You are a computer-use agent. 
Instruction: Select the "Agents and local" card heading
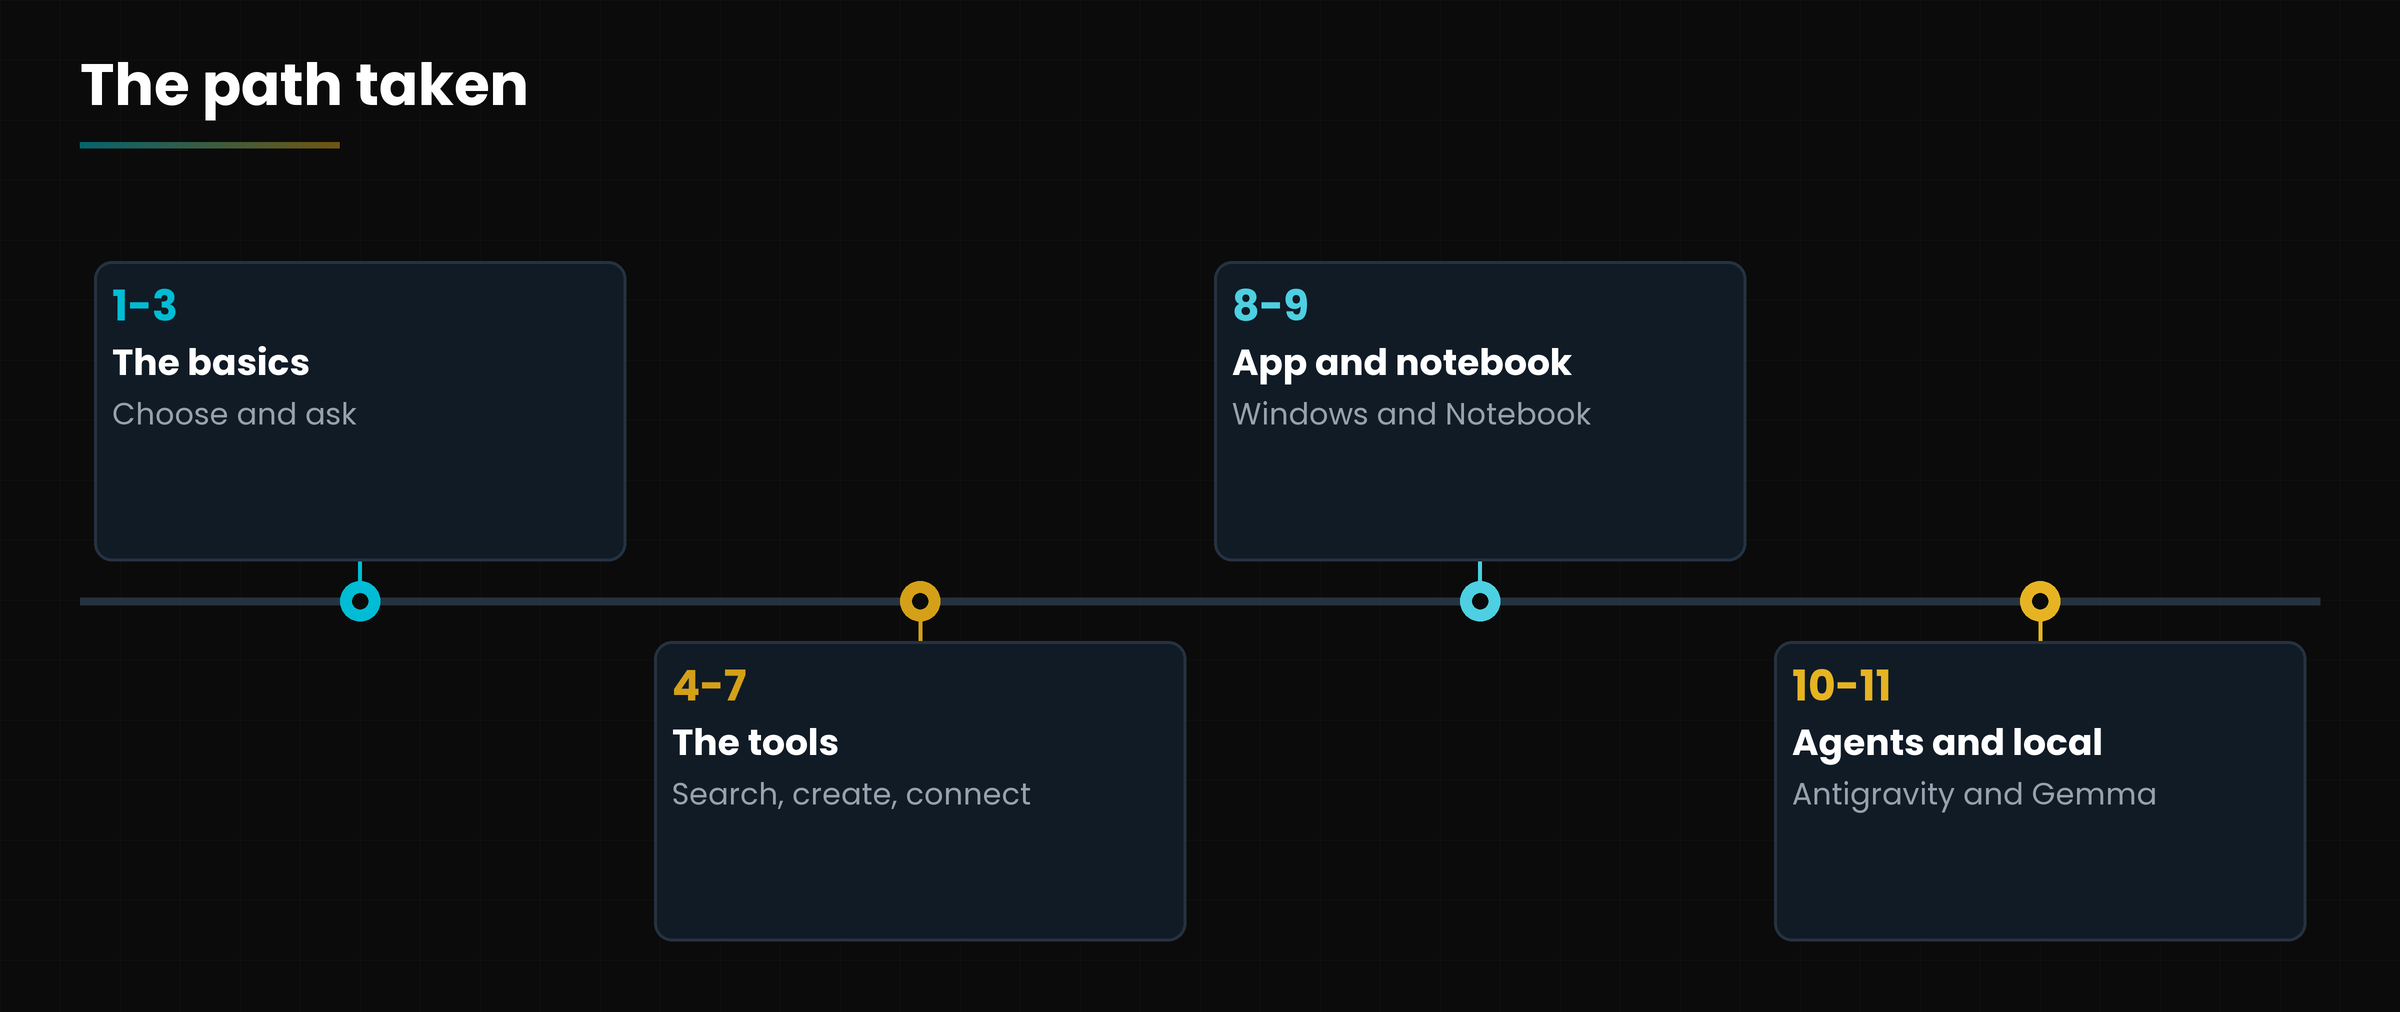click(1947, 743)
